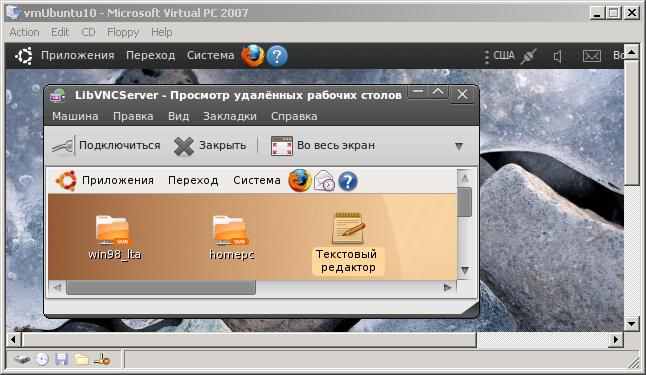Click the Virtual PC vertical scrollbar up arrow
This screenshot has width=646, height=375.
coord(631,52)
